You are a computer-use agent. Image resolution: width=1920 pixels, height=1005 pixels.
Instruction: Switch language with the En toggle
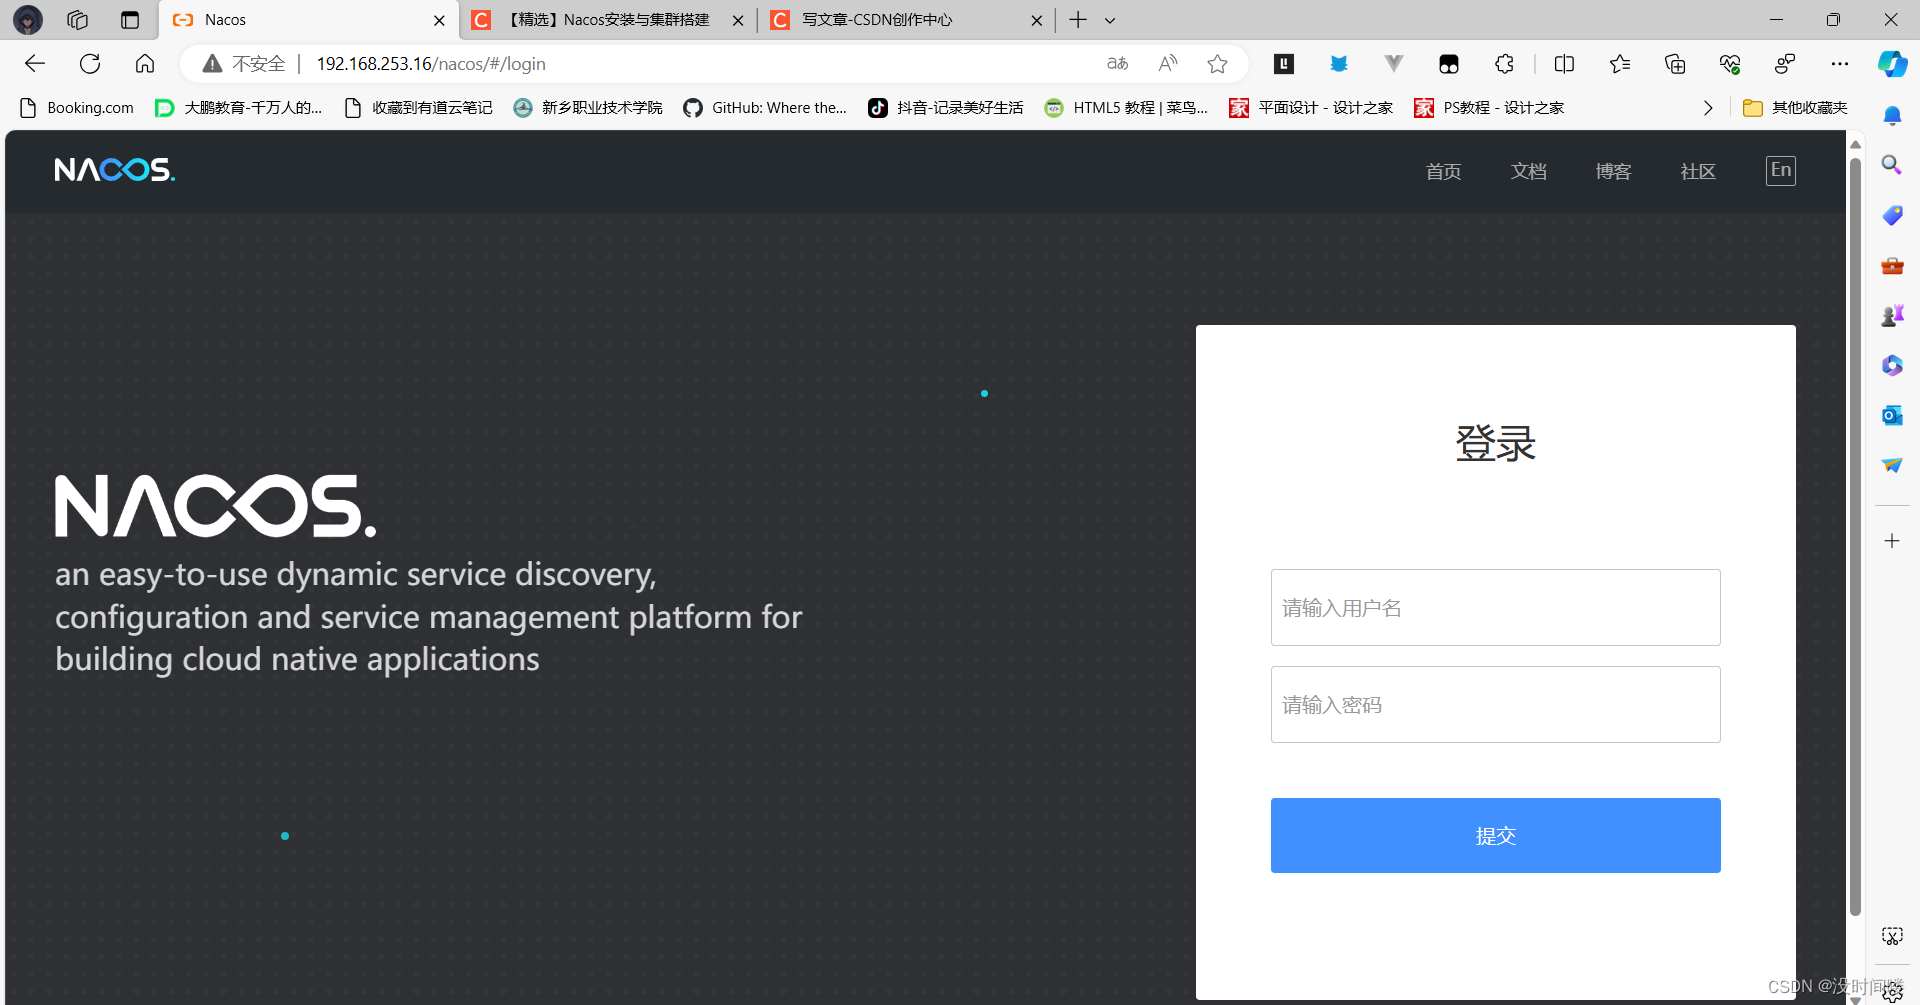coord(1780,170)
